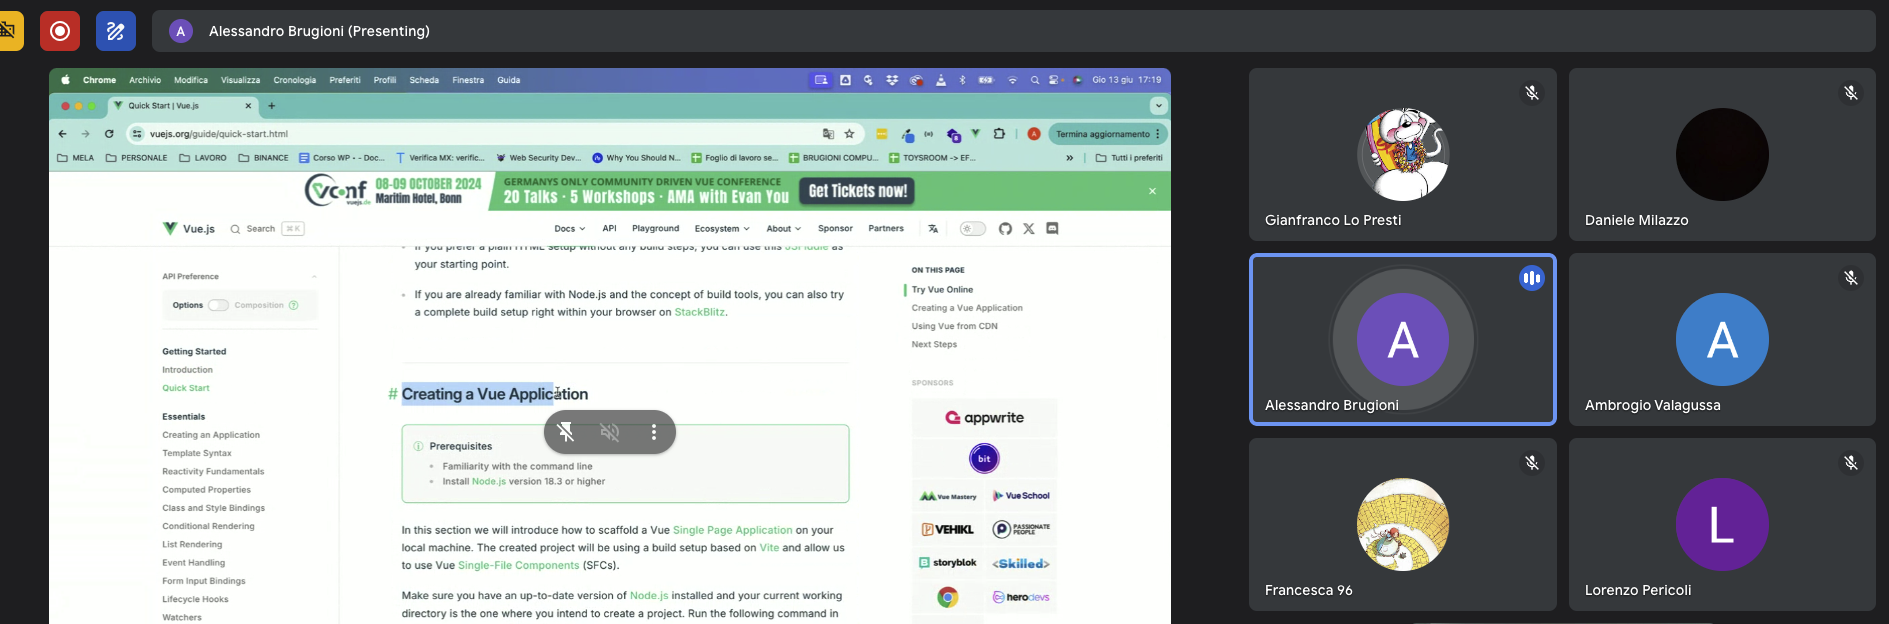Click muted mic icon on Gianfranco Lo Presti tile
This screenshot has width=1889, height=624.
pos(1531,93)
